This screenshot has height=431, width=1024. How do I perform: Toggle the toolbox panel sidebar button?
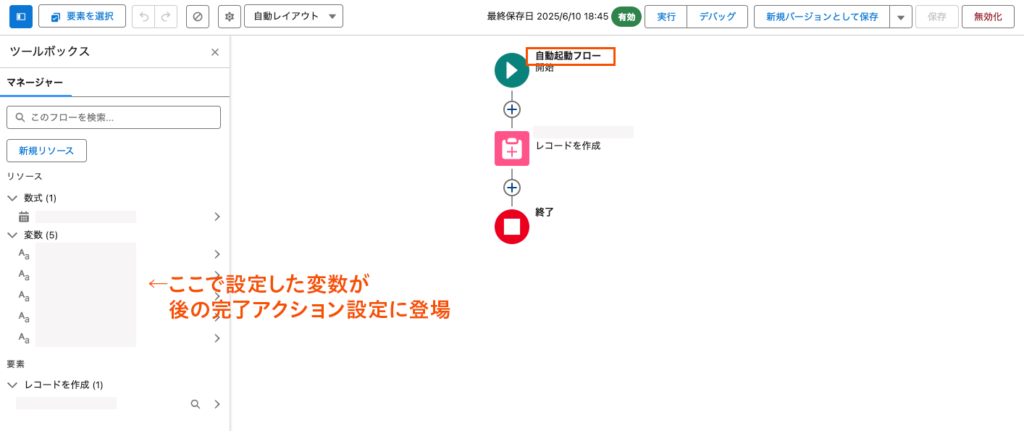[20, 16]
